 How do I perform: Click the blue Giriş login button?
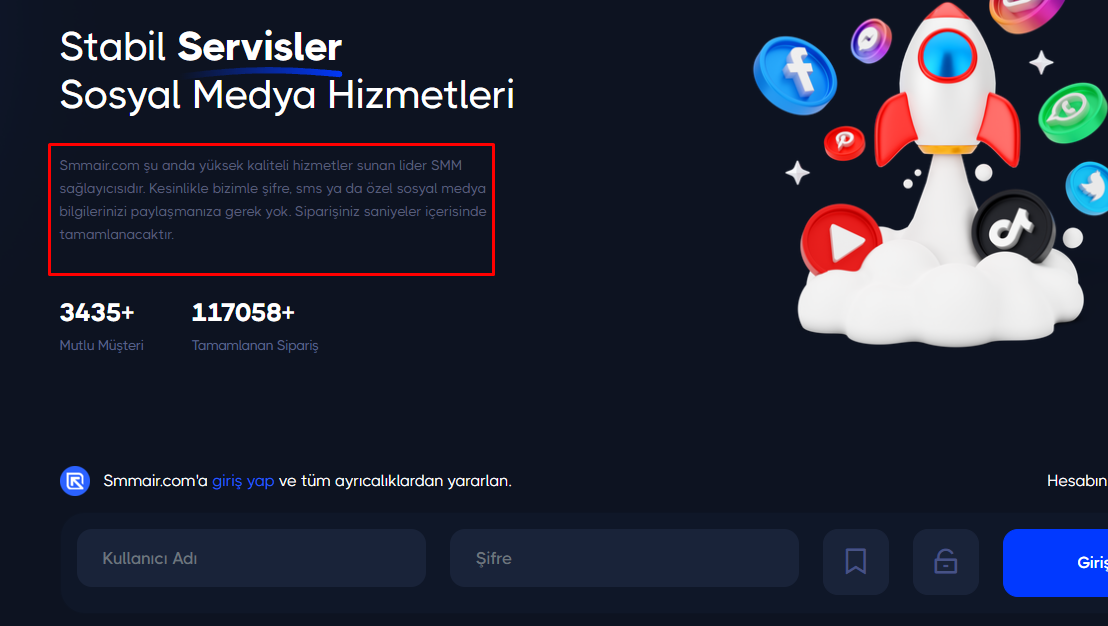pos(1056,562)
